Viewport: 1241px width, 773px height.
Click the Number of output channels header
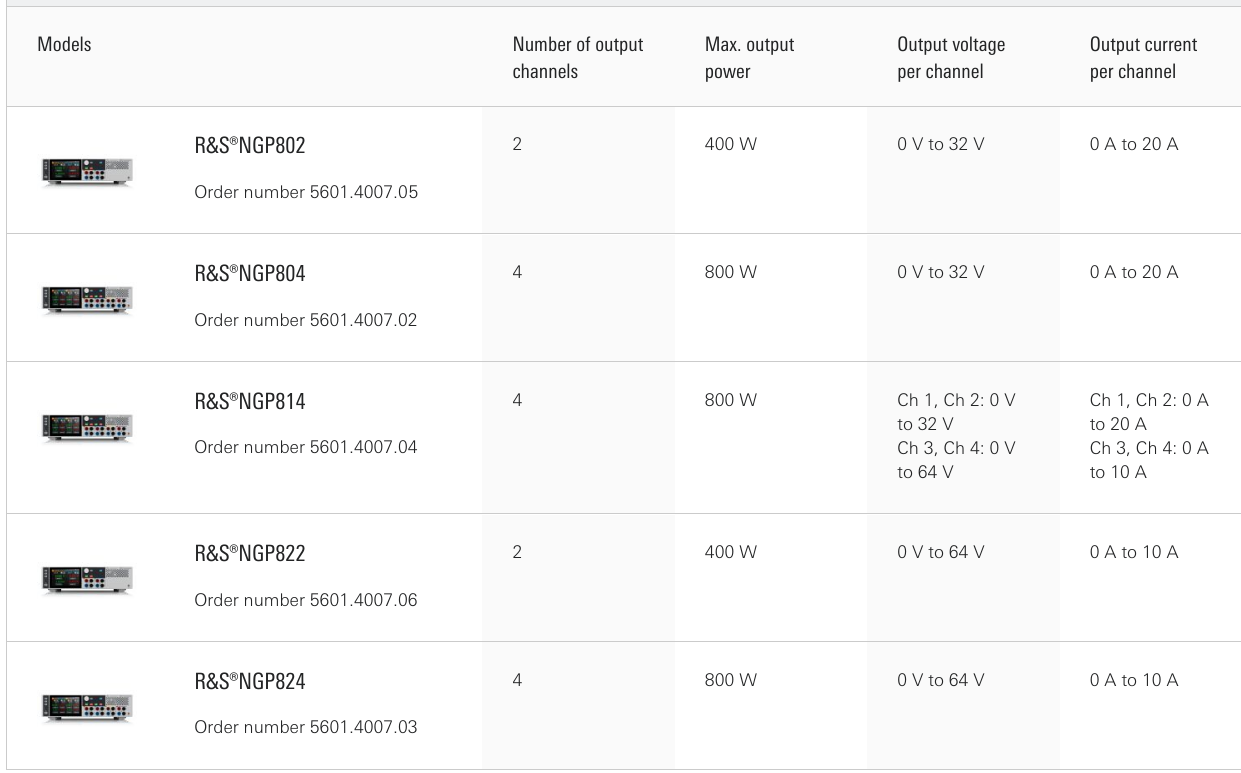[578, 58]
